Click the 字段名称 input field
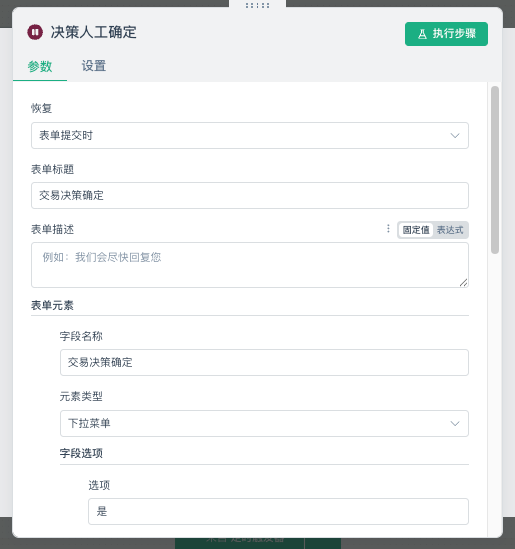Viewport: 515px width, 549px height. click(264, 362)
